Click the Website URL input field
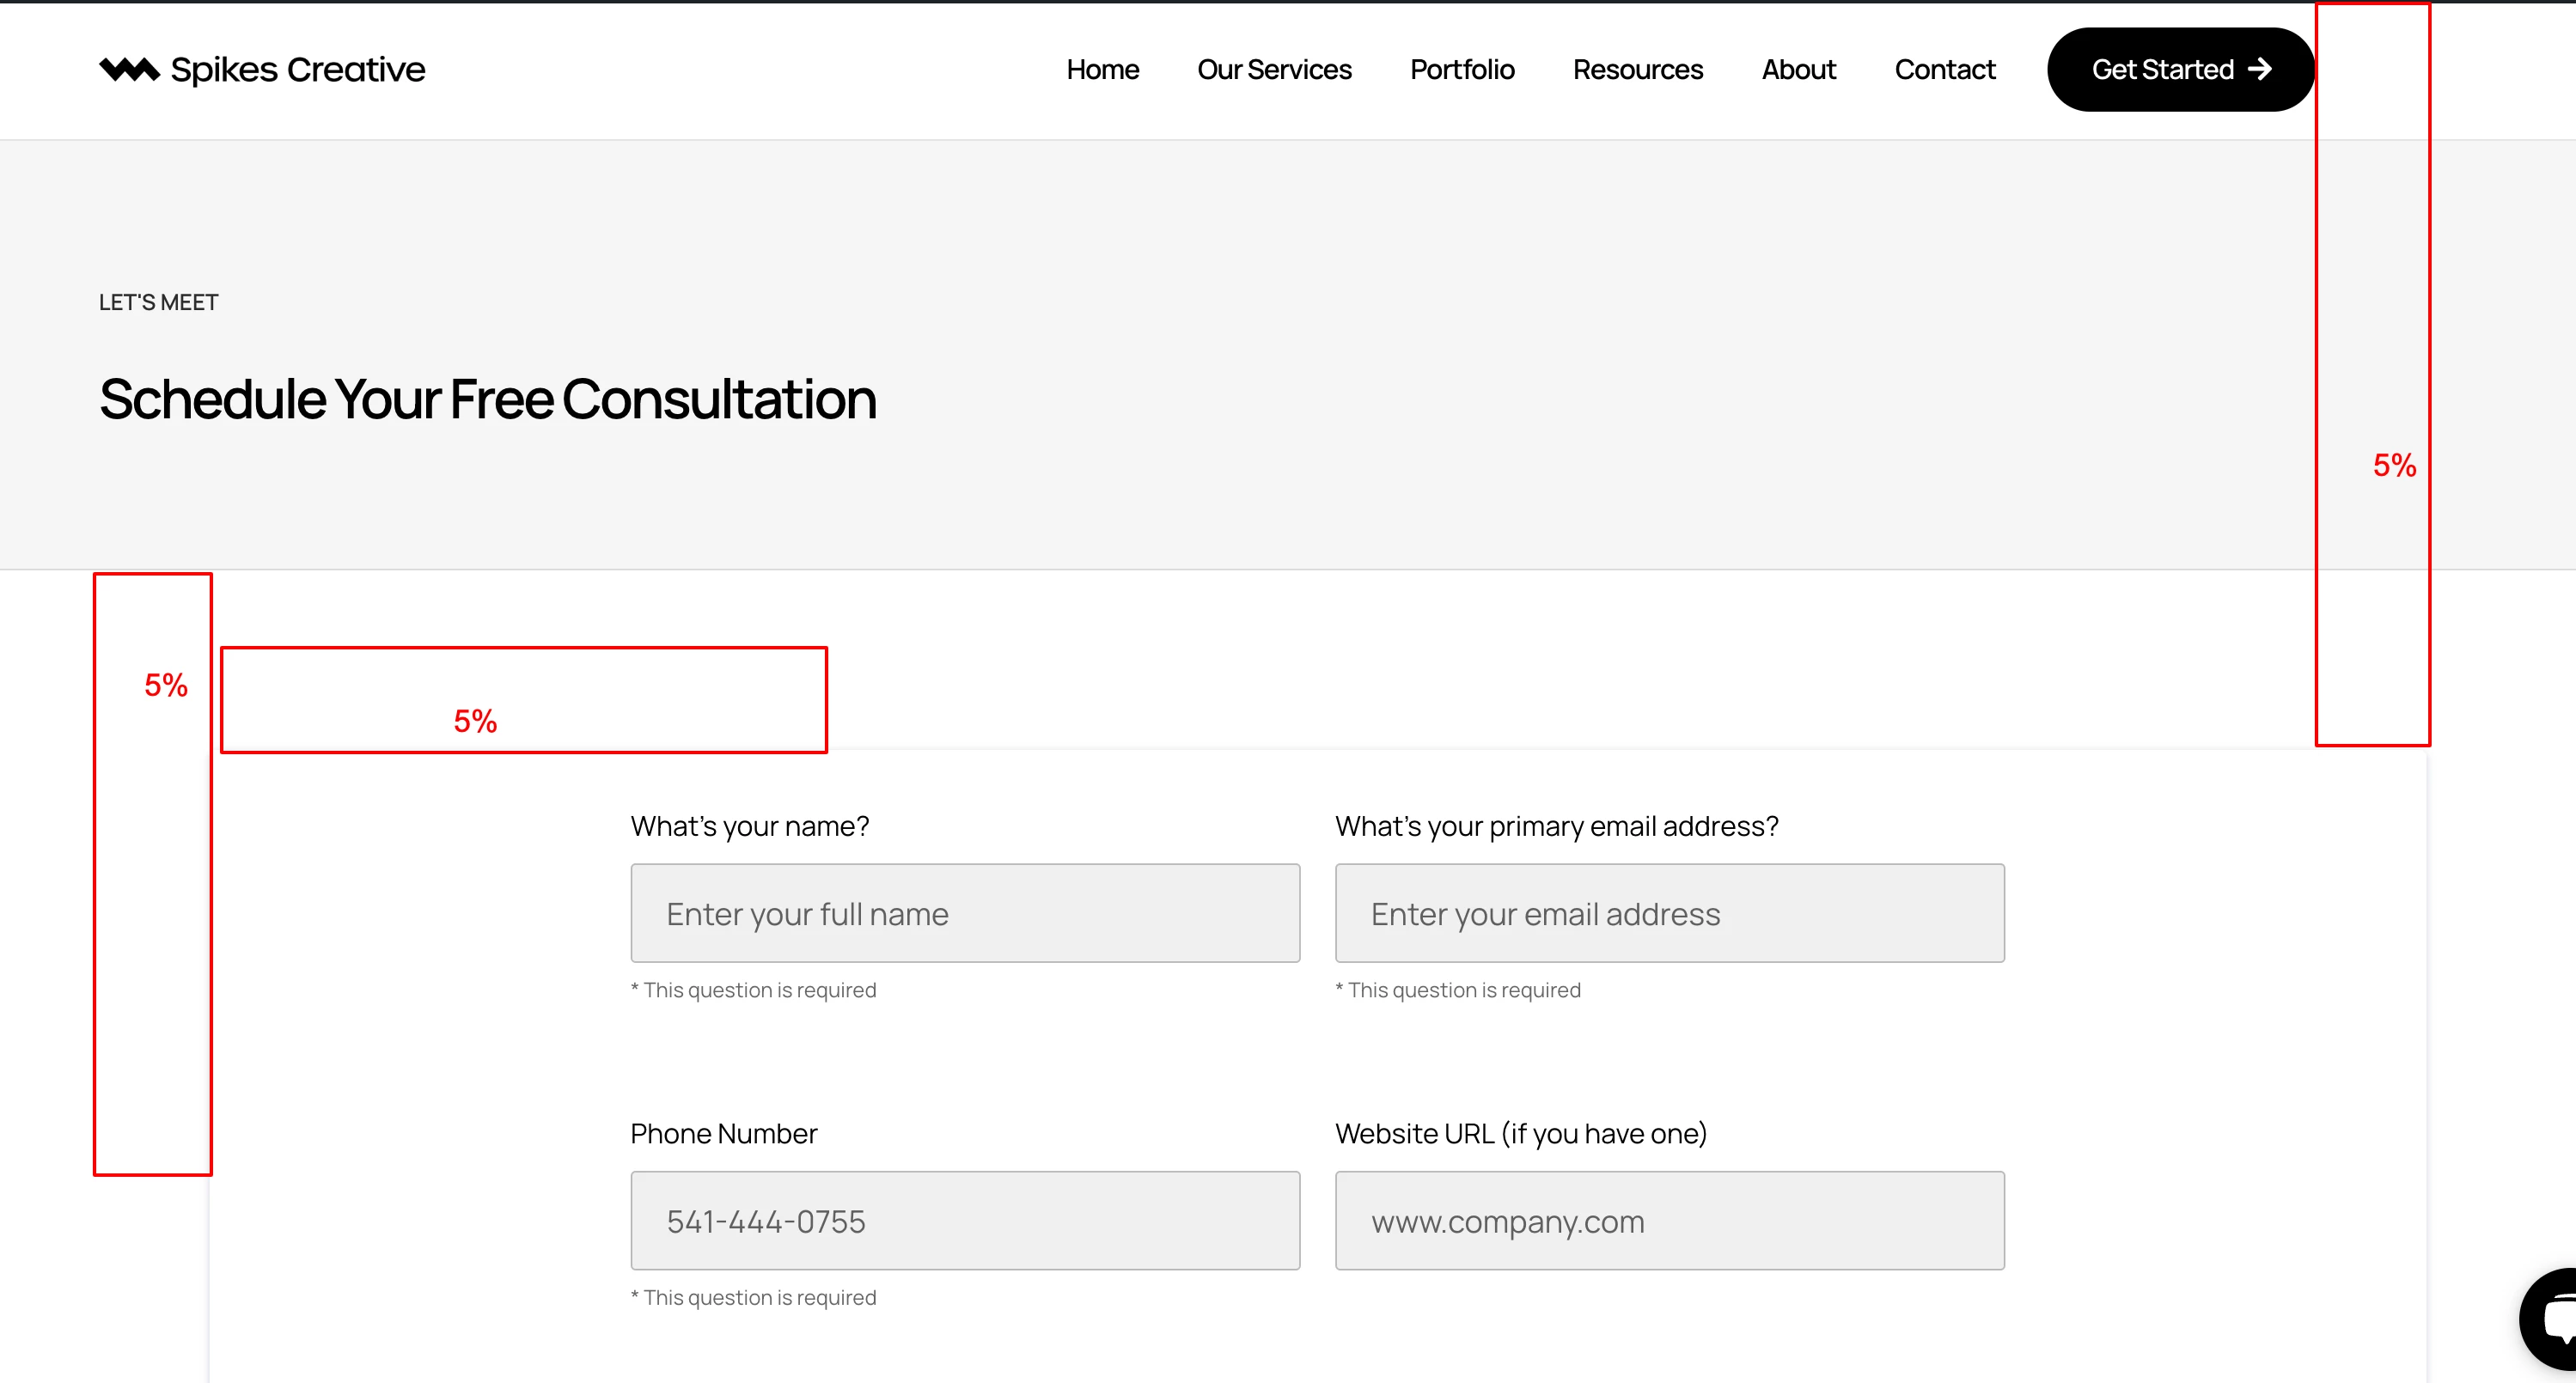2576x1383 pixels. [x=1669, y=1220]
